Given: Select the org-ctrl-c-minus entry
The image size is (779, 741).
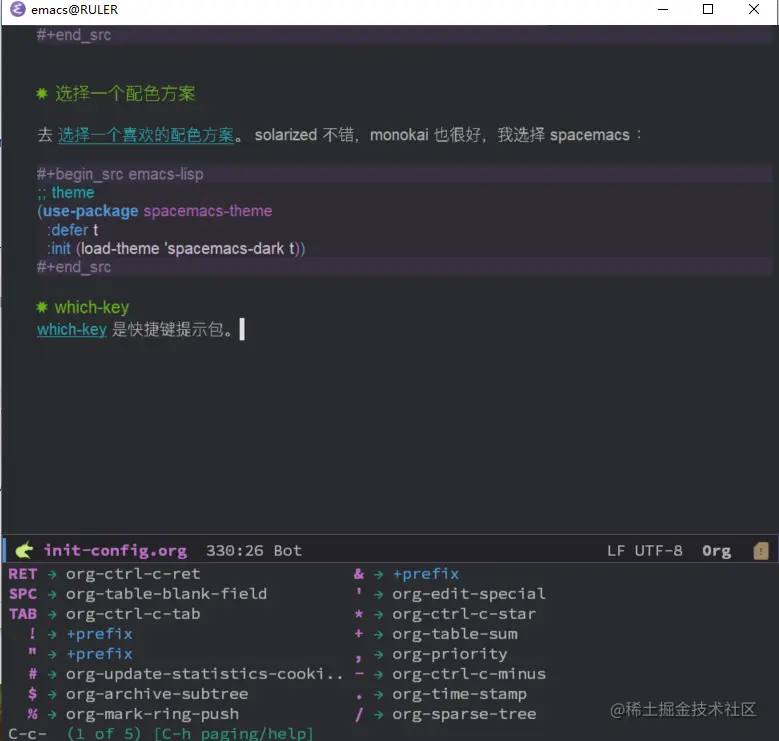Looking at the screenshot, I should point(469,674).
